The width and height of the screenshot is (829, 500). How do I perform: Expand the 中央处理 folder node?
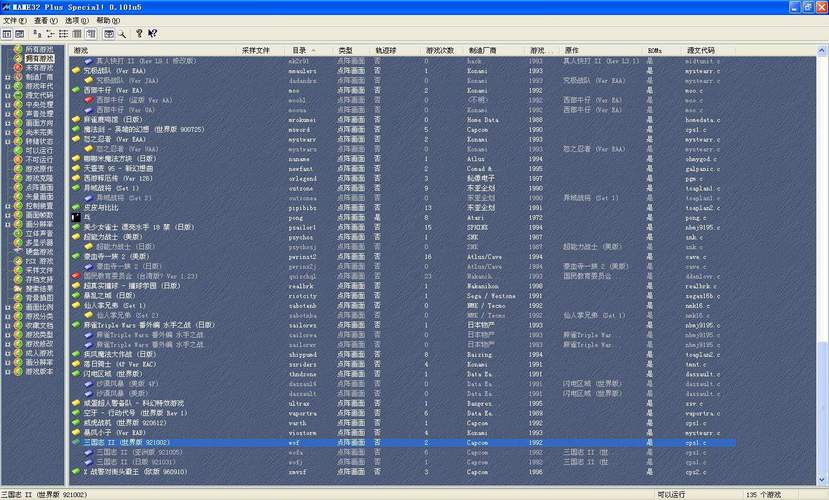coord(7,105)
